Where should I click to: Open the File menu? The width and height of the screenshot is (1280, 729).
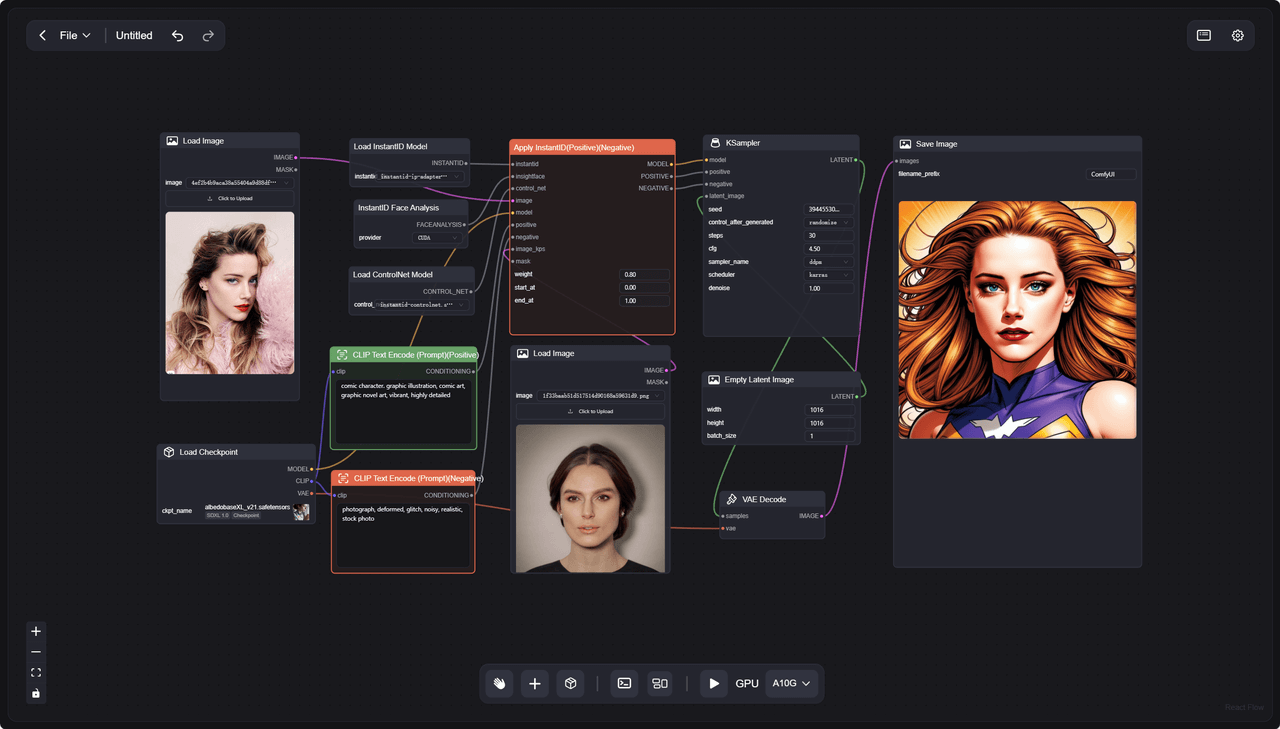click(x=75, y=35)
